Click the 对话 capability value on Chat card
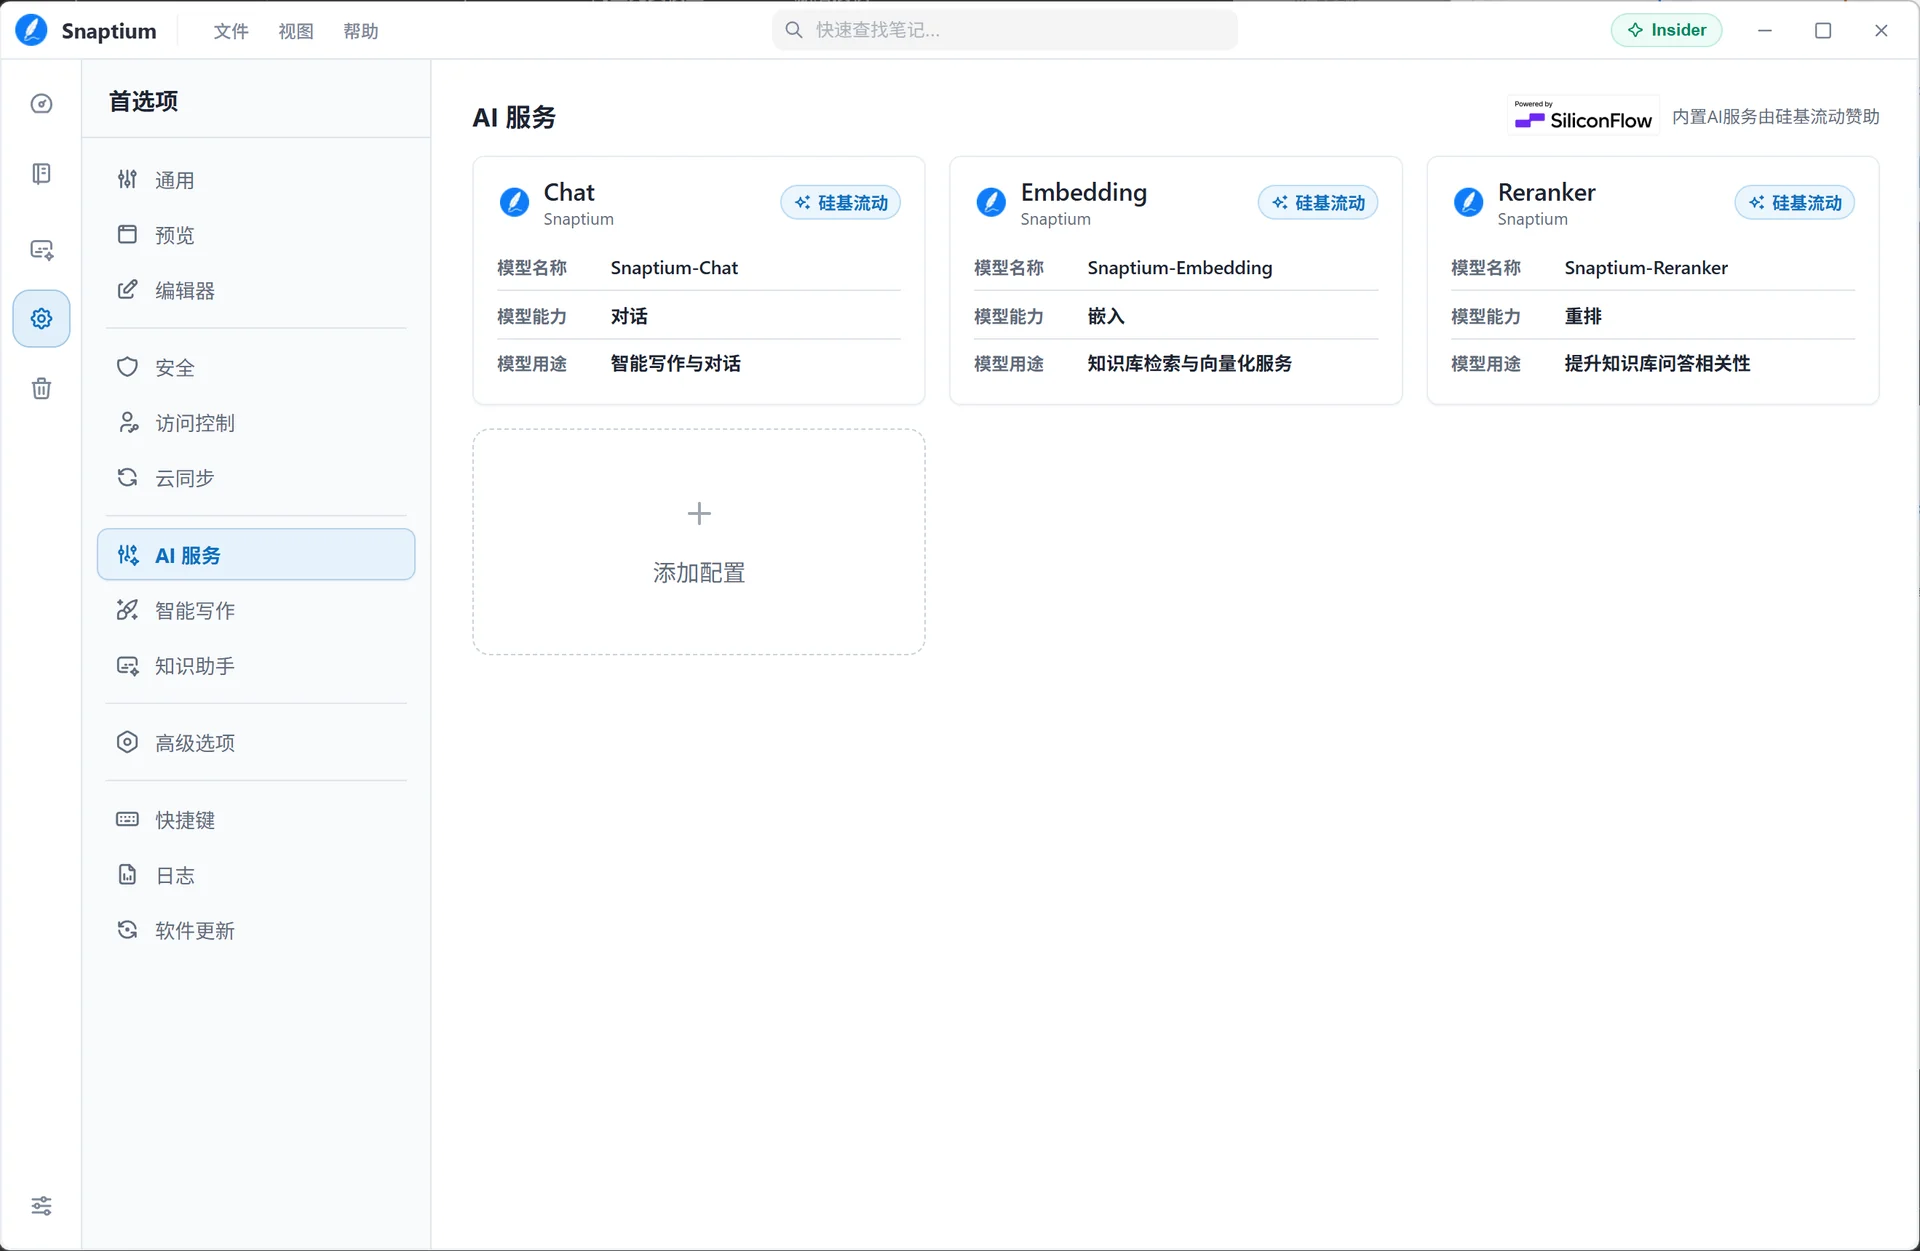The height and width of the screenshot is (1251, 1920). tap(629, 317)
